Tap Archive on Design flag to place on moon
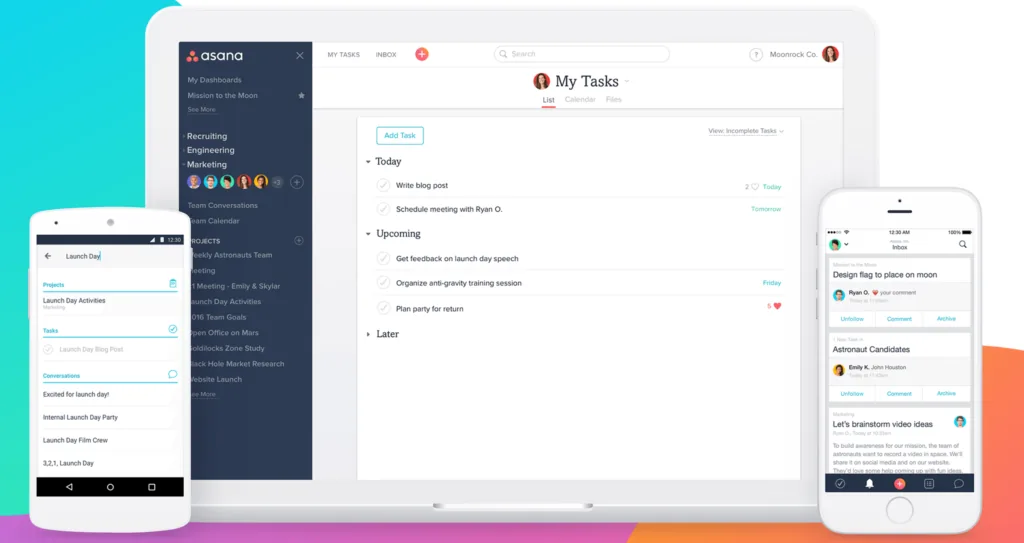The width and height of the screenshot is (1024, 543). pyautogui.click(x=946, y=319)
